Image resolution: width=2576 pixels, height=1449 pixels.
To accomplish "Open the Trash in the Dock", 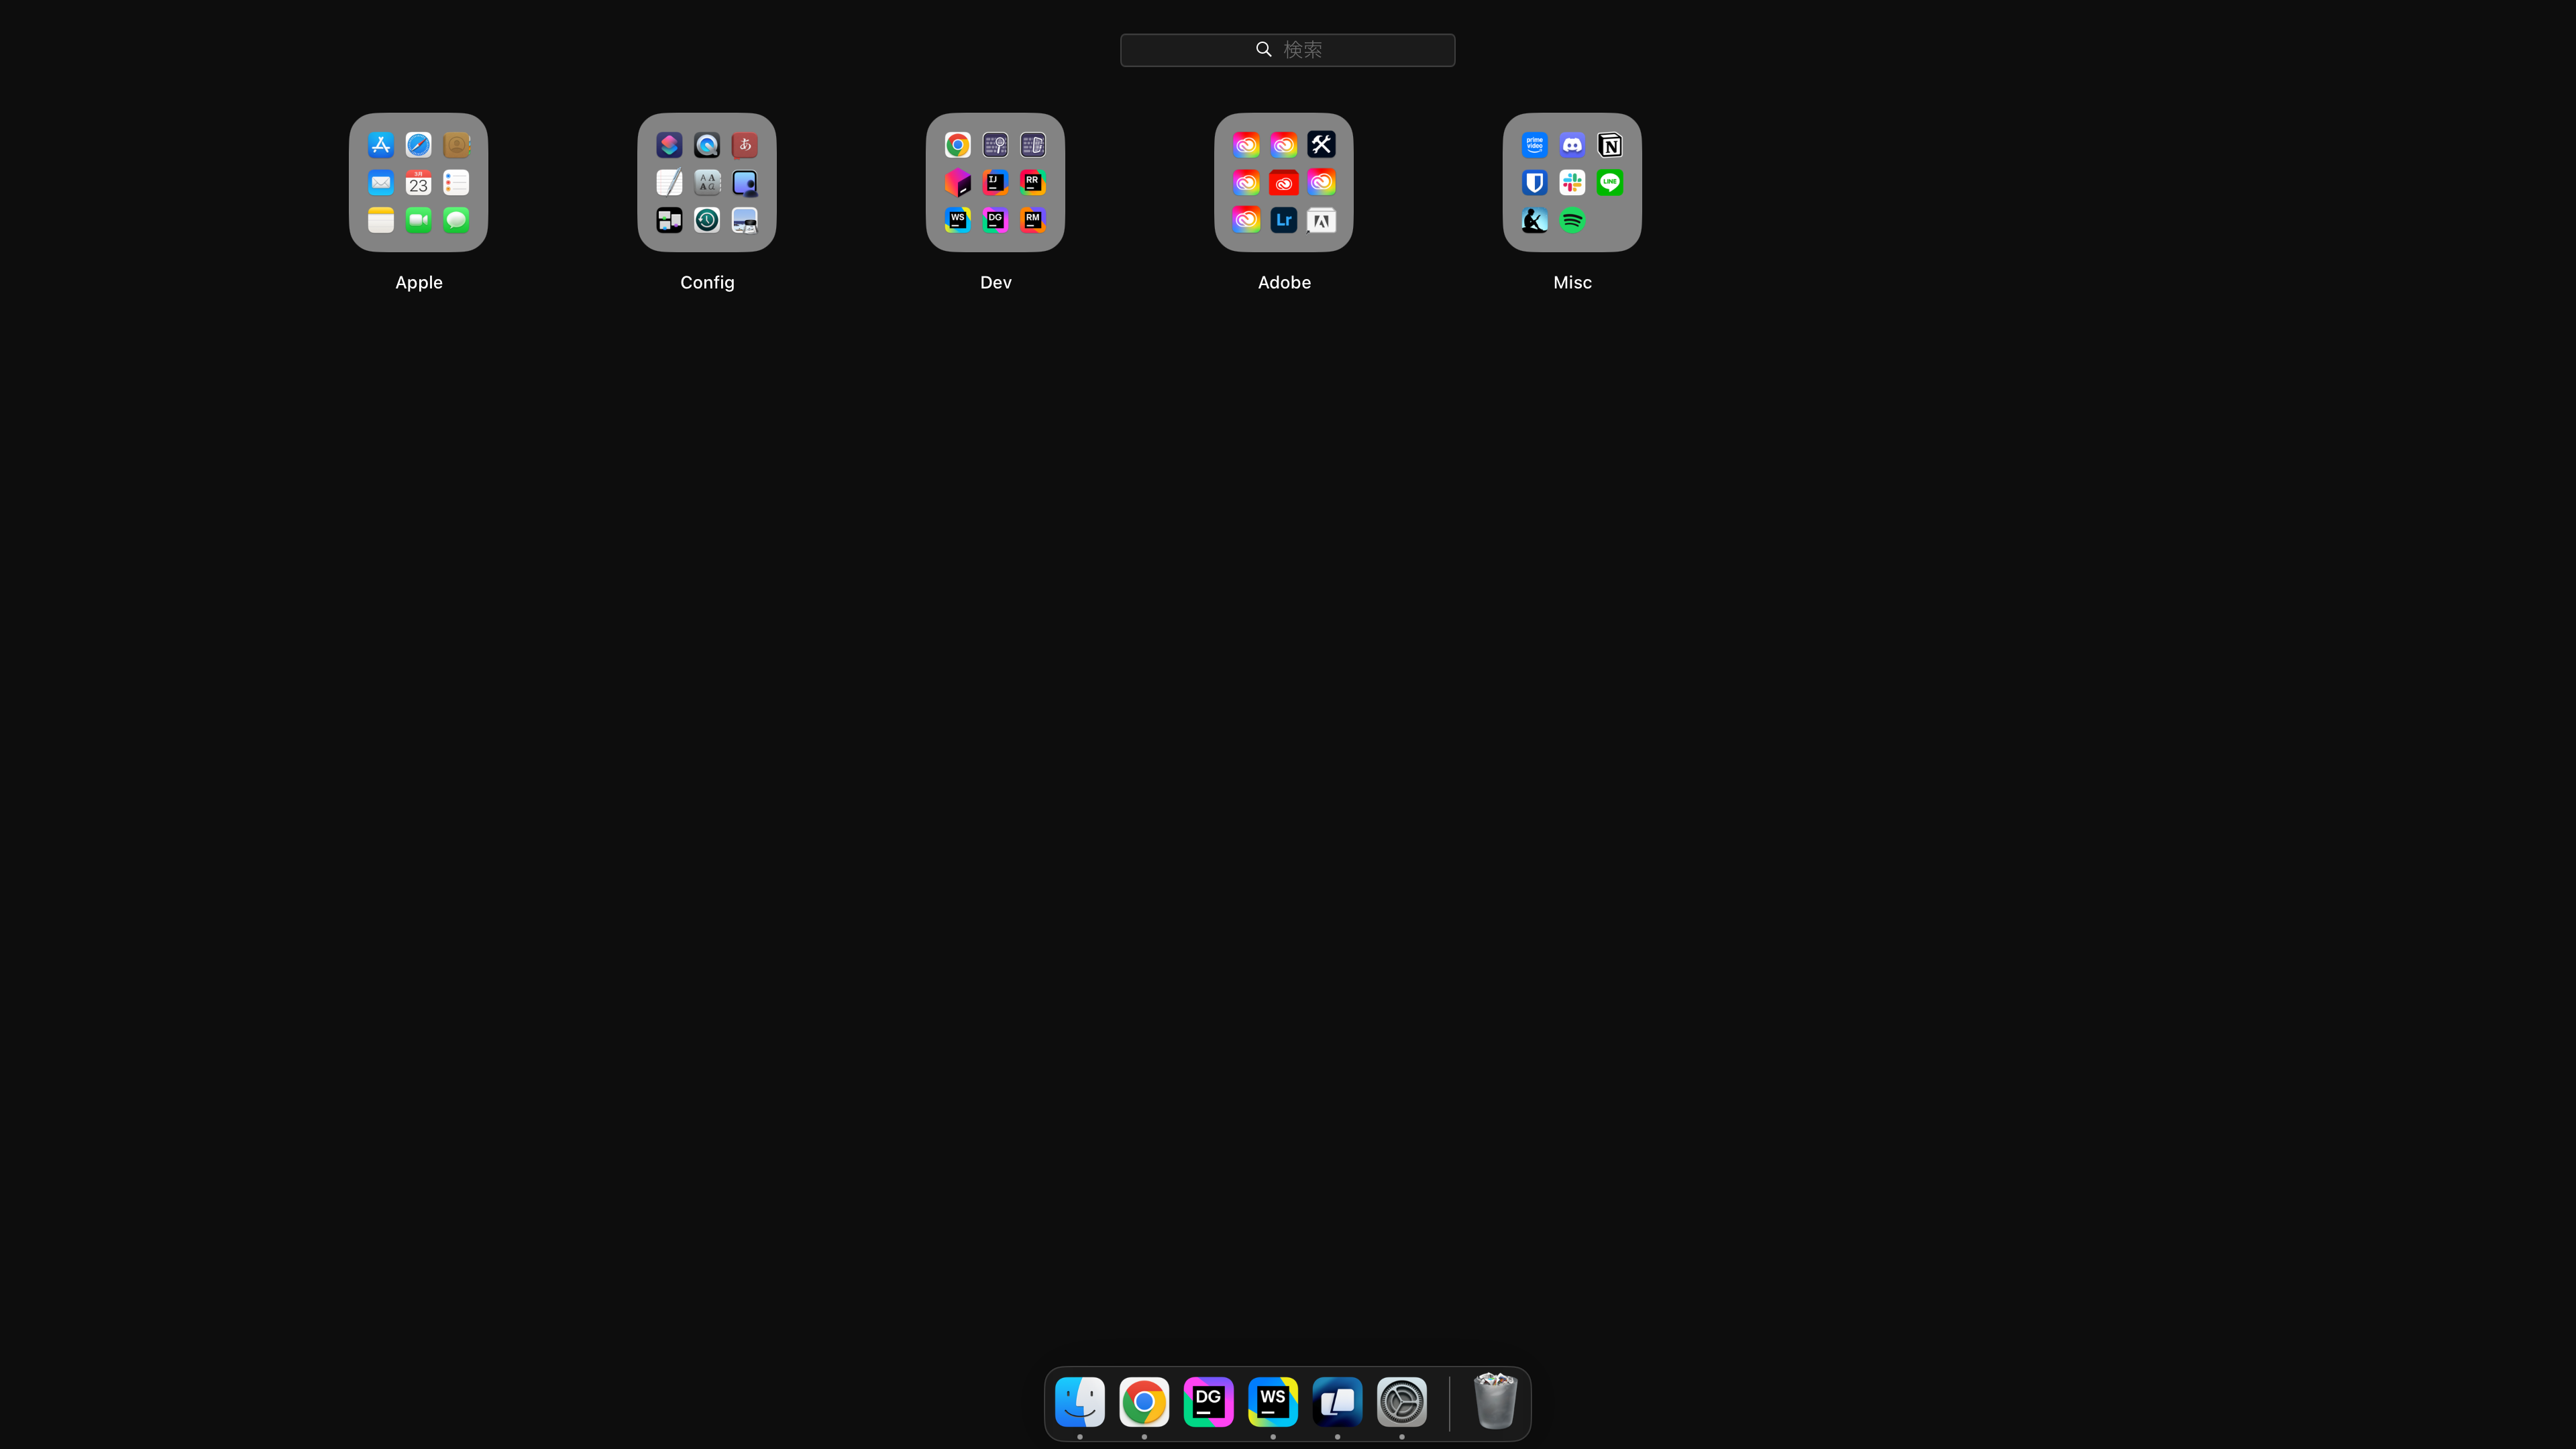I will pyautogui.click(x=1495, y=1401).
